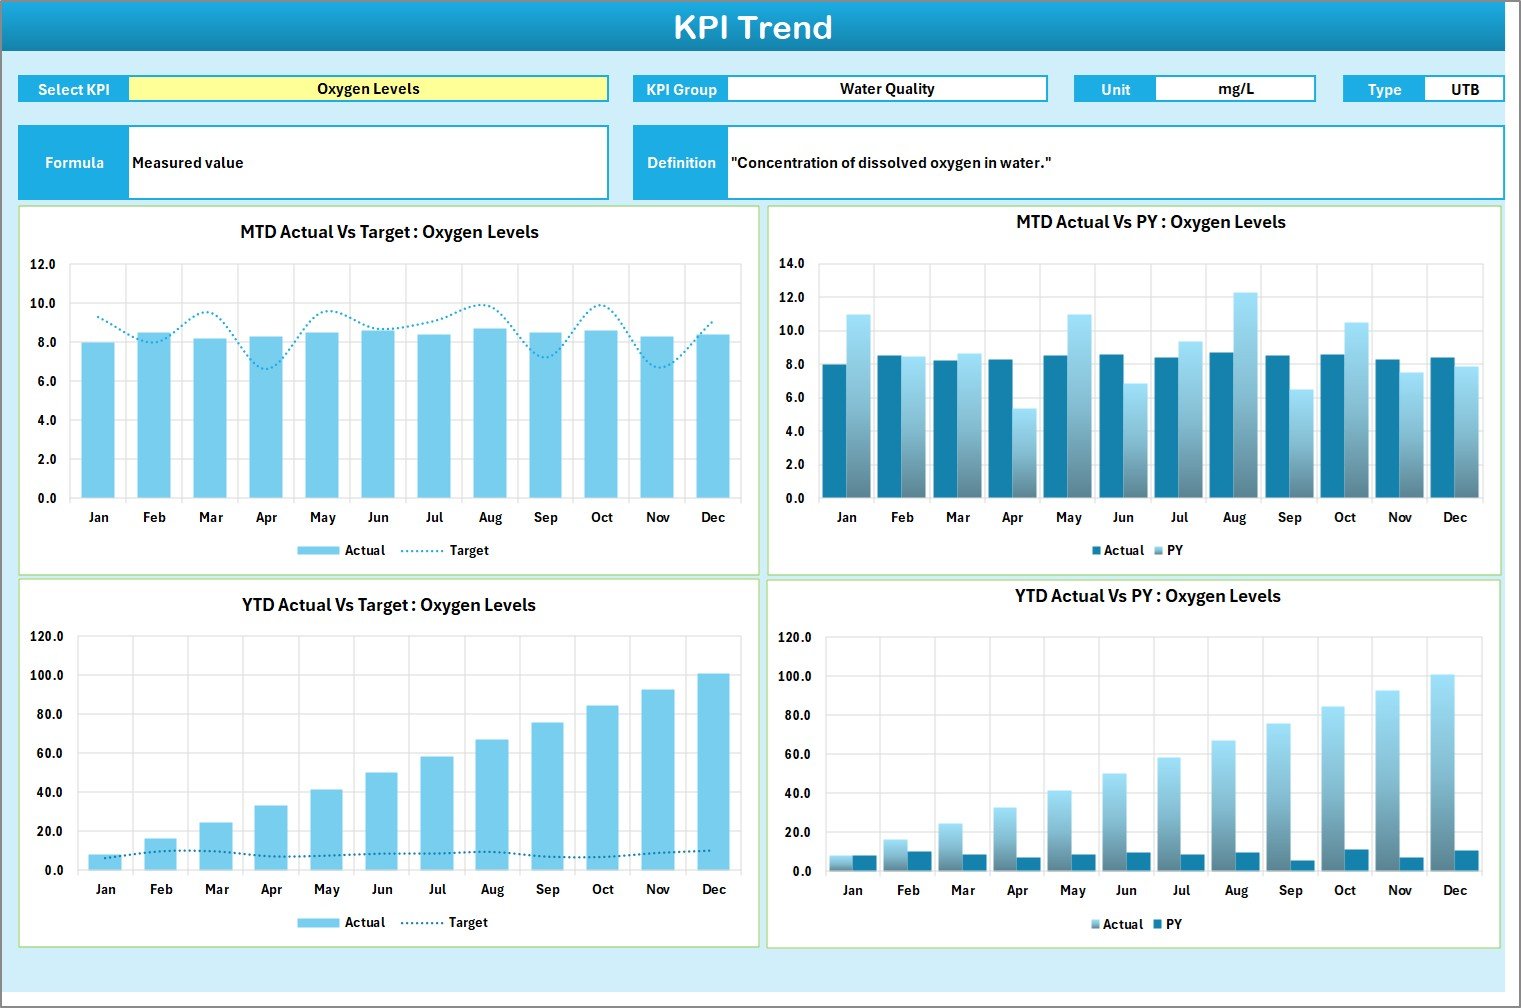The height and width of the screenshot is (1008, 1521).
Task: Select the Aug PY bar in MTD Actual Vs PY
Action: click(1245, 395)
